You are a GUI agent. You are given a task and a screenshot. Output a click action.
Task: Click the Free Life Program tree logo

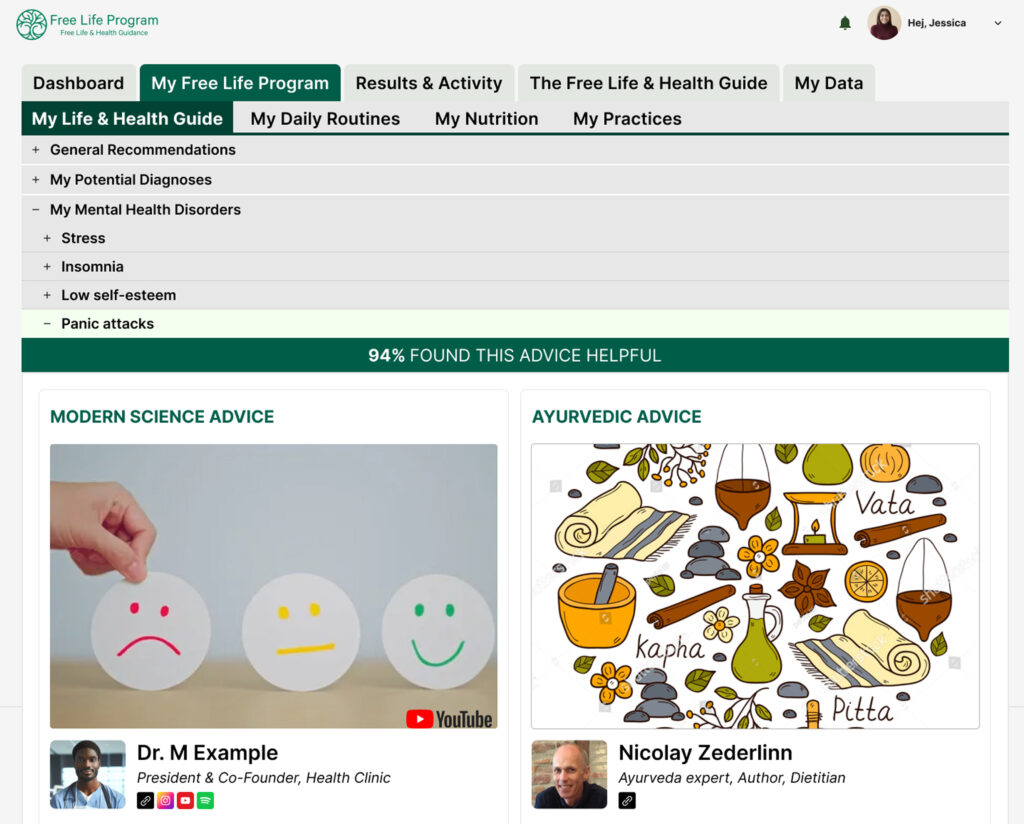[31, 24]
